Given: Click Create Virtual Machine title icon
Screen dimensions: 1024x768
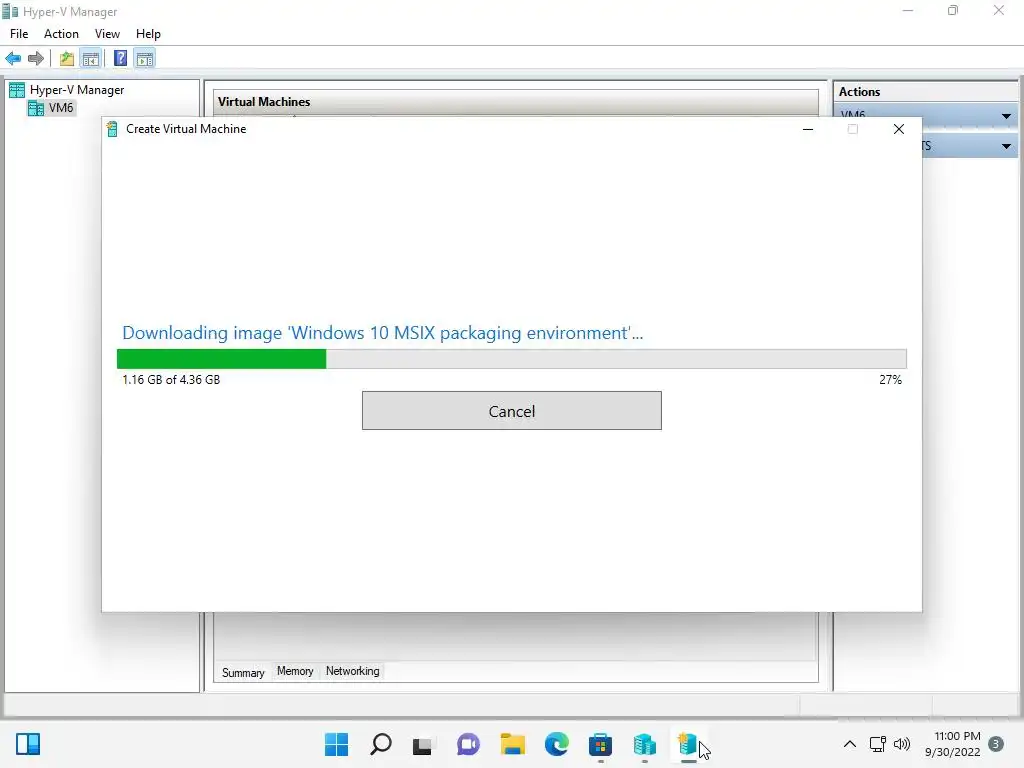Looking at the screenshot, I should pyautogui.click(x=112, y=129).
